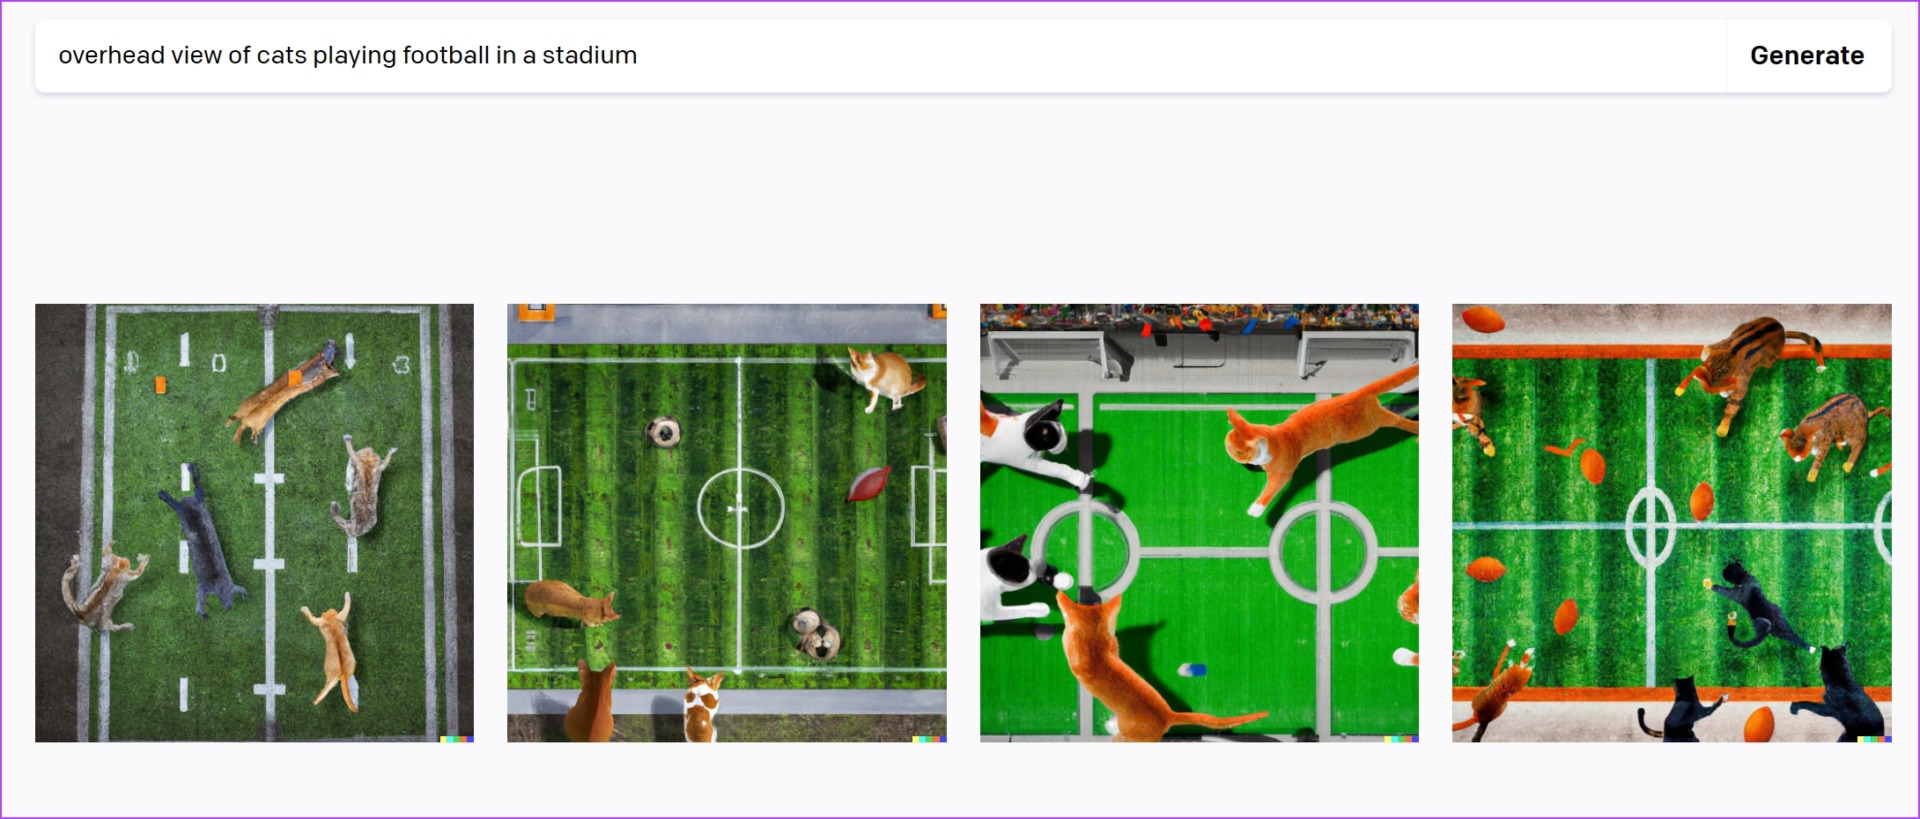Click the DALL-E color signature on the first image

(x=457, y=739)
